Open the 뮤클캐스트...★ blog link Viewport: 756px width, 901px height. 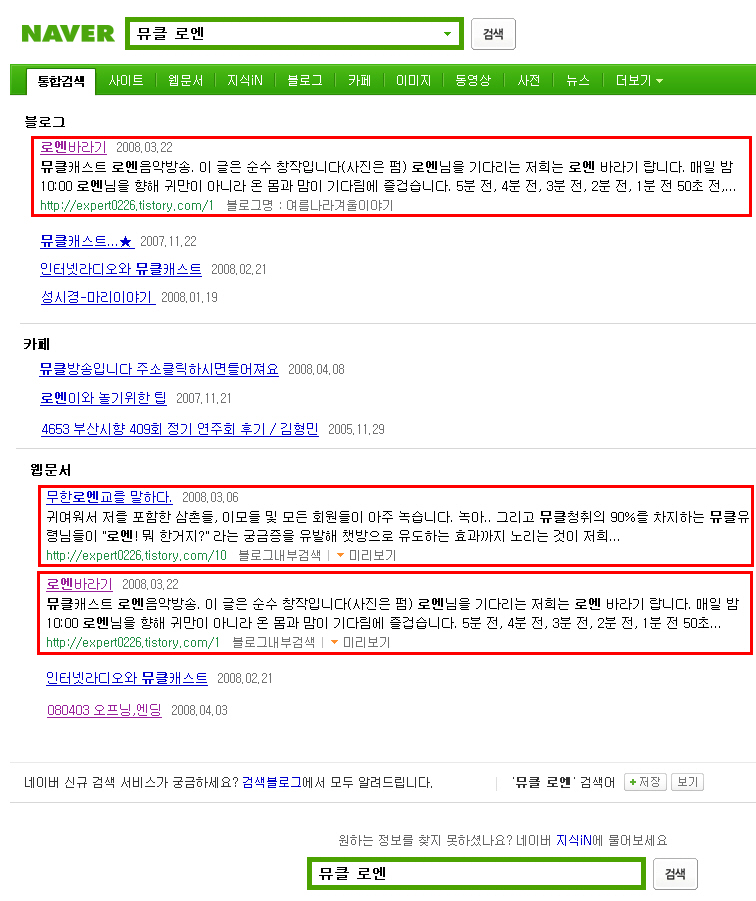point(87,241)
